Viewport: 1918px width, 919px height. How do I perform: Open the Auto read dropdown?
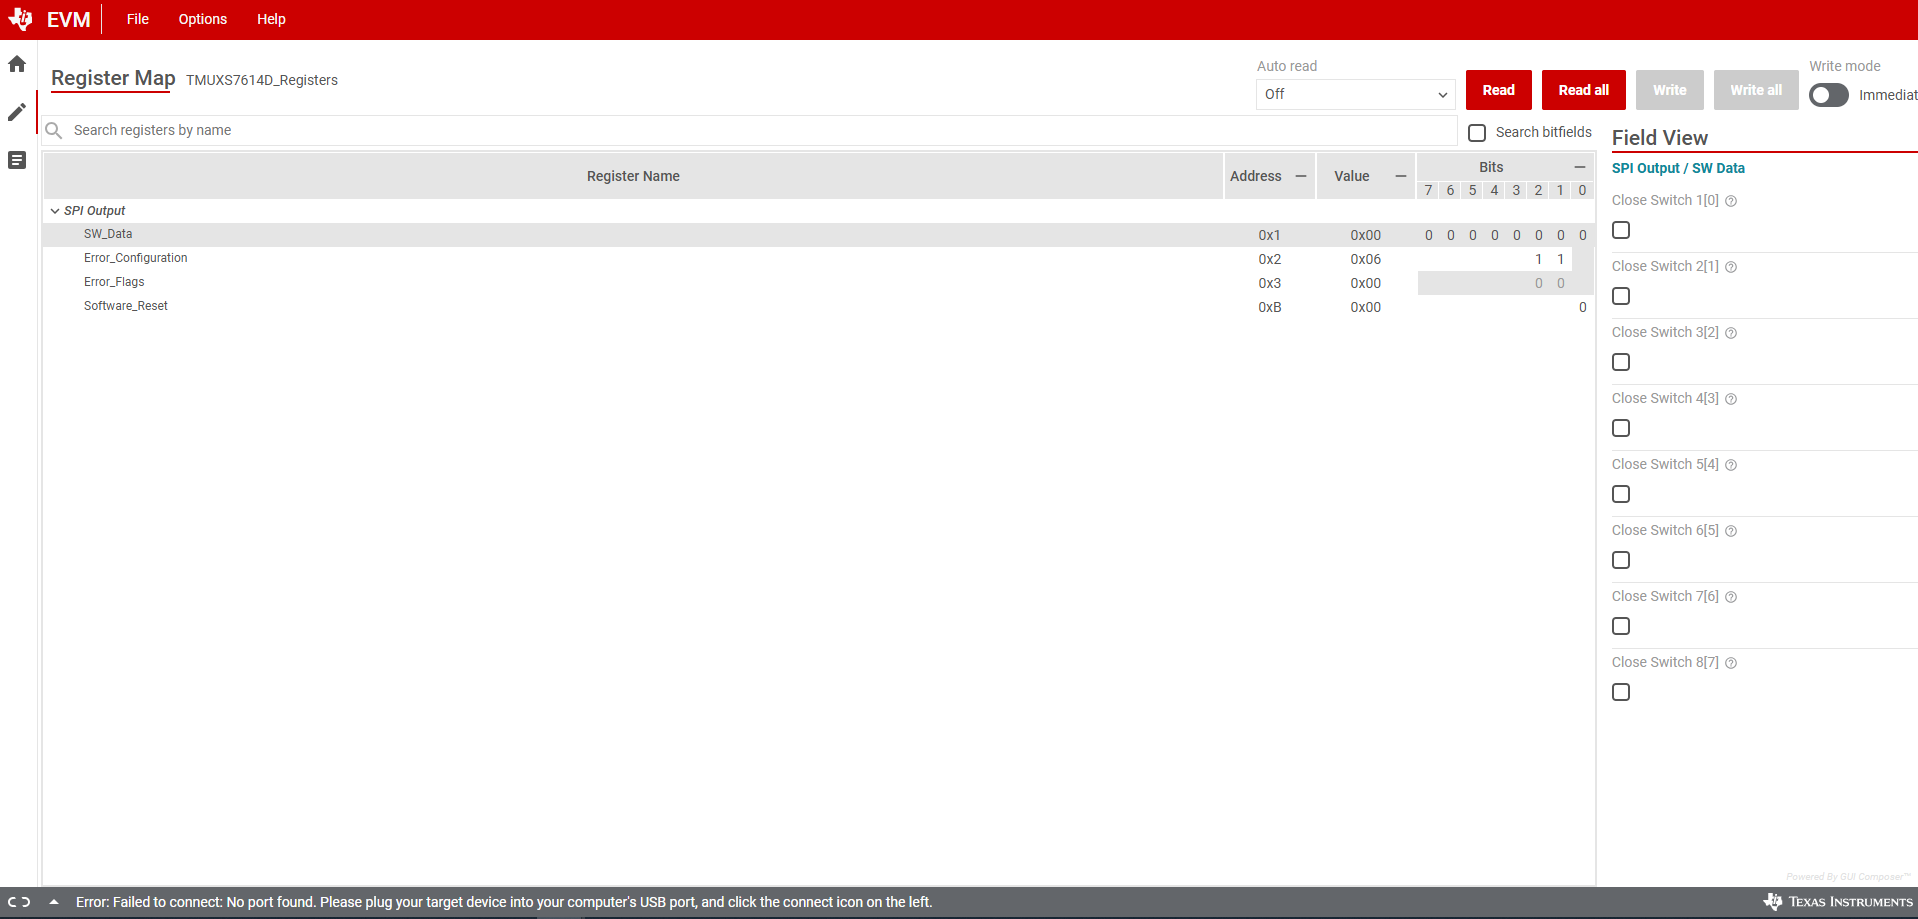(1355, 94)
